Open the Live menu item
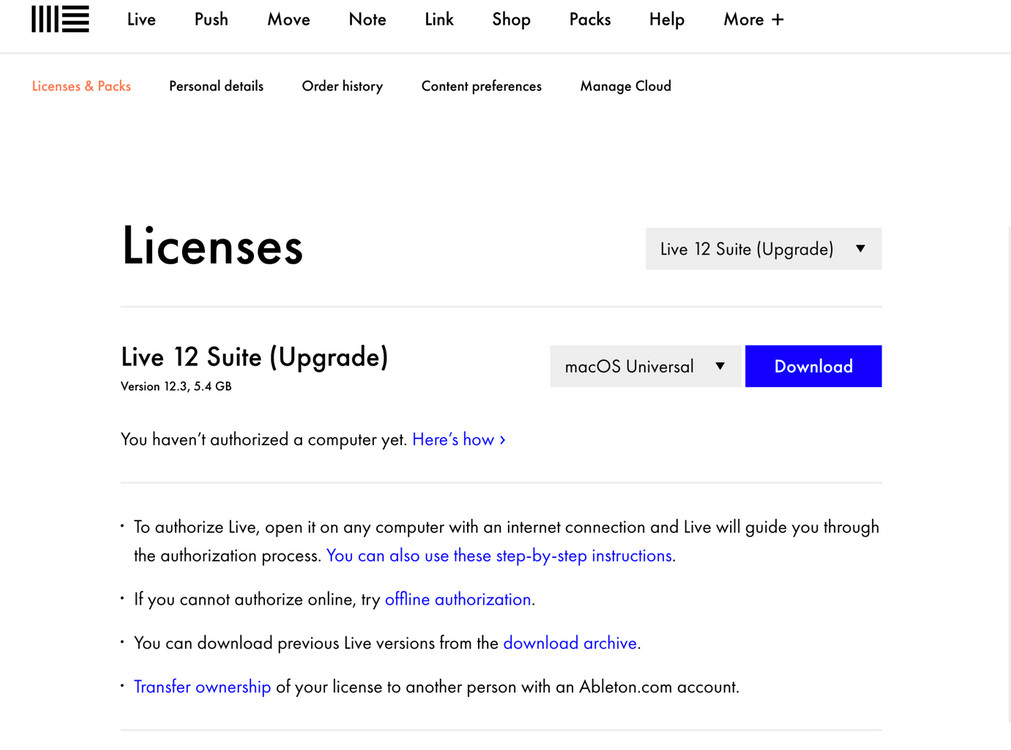The image size is (1011, 750). pyautogui.click(x=141, y=19)
